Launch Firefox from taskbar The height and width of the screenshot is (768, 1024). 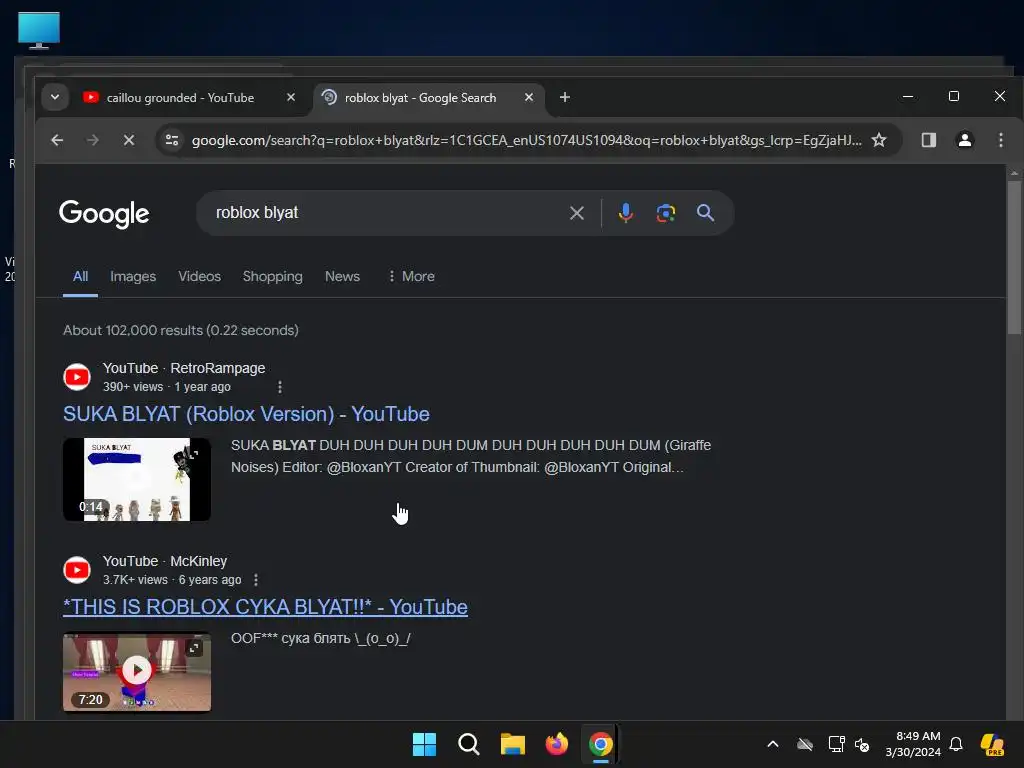tap(556, 744)
